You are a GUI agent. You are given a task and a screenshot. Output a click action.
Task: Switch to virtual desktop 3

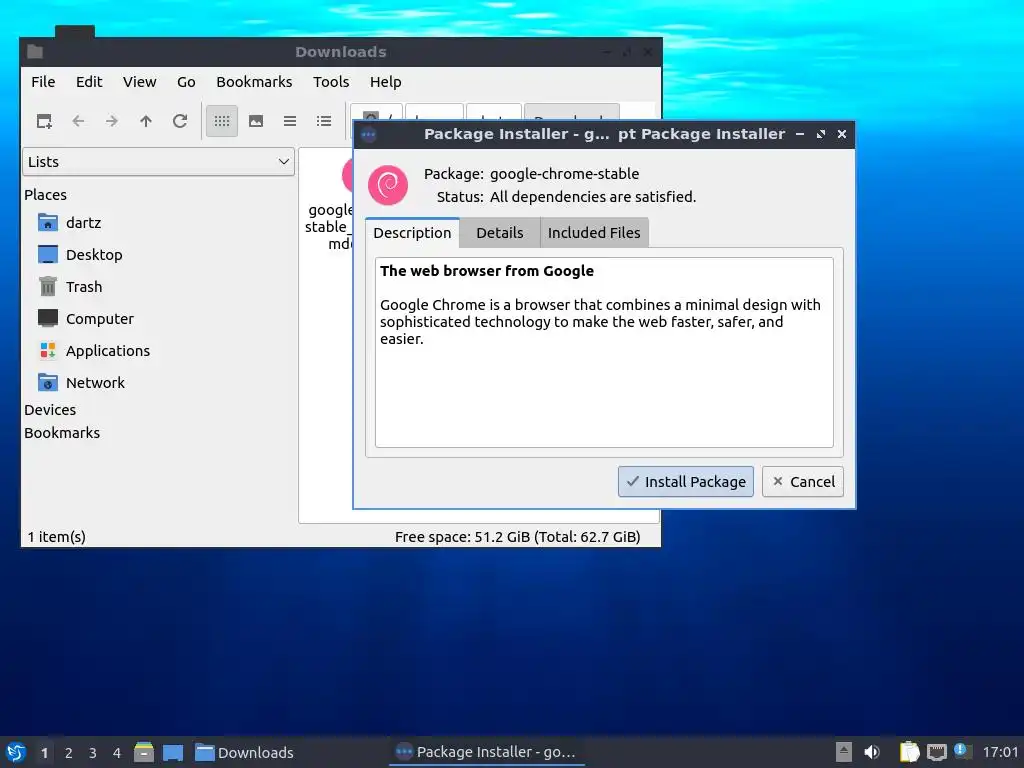(x=93, y=752)
